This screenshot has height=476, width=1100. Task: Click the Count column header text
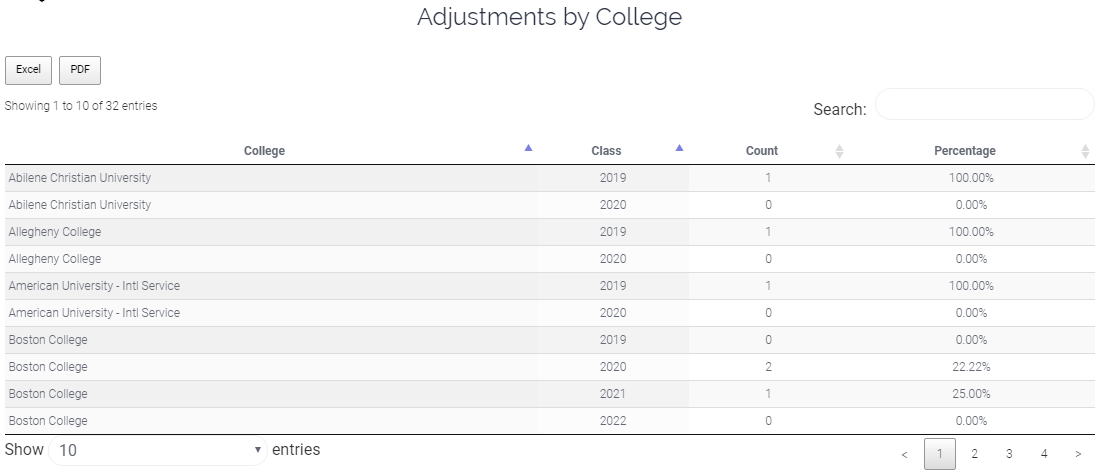[x=762, y=151]
